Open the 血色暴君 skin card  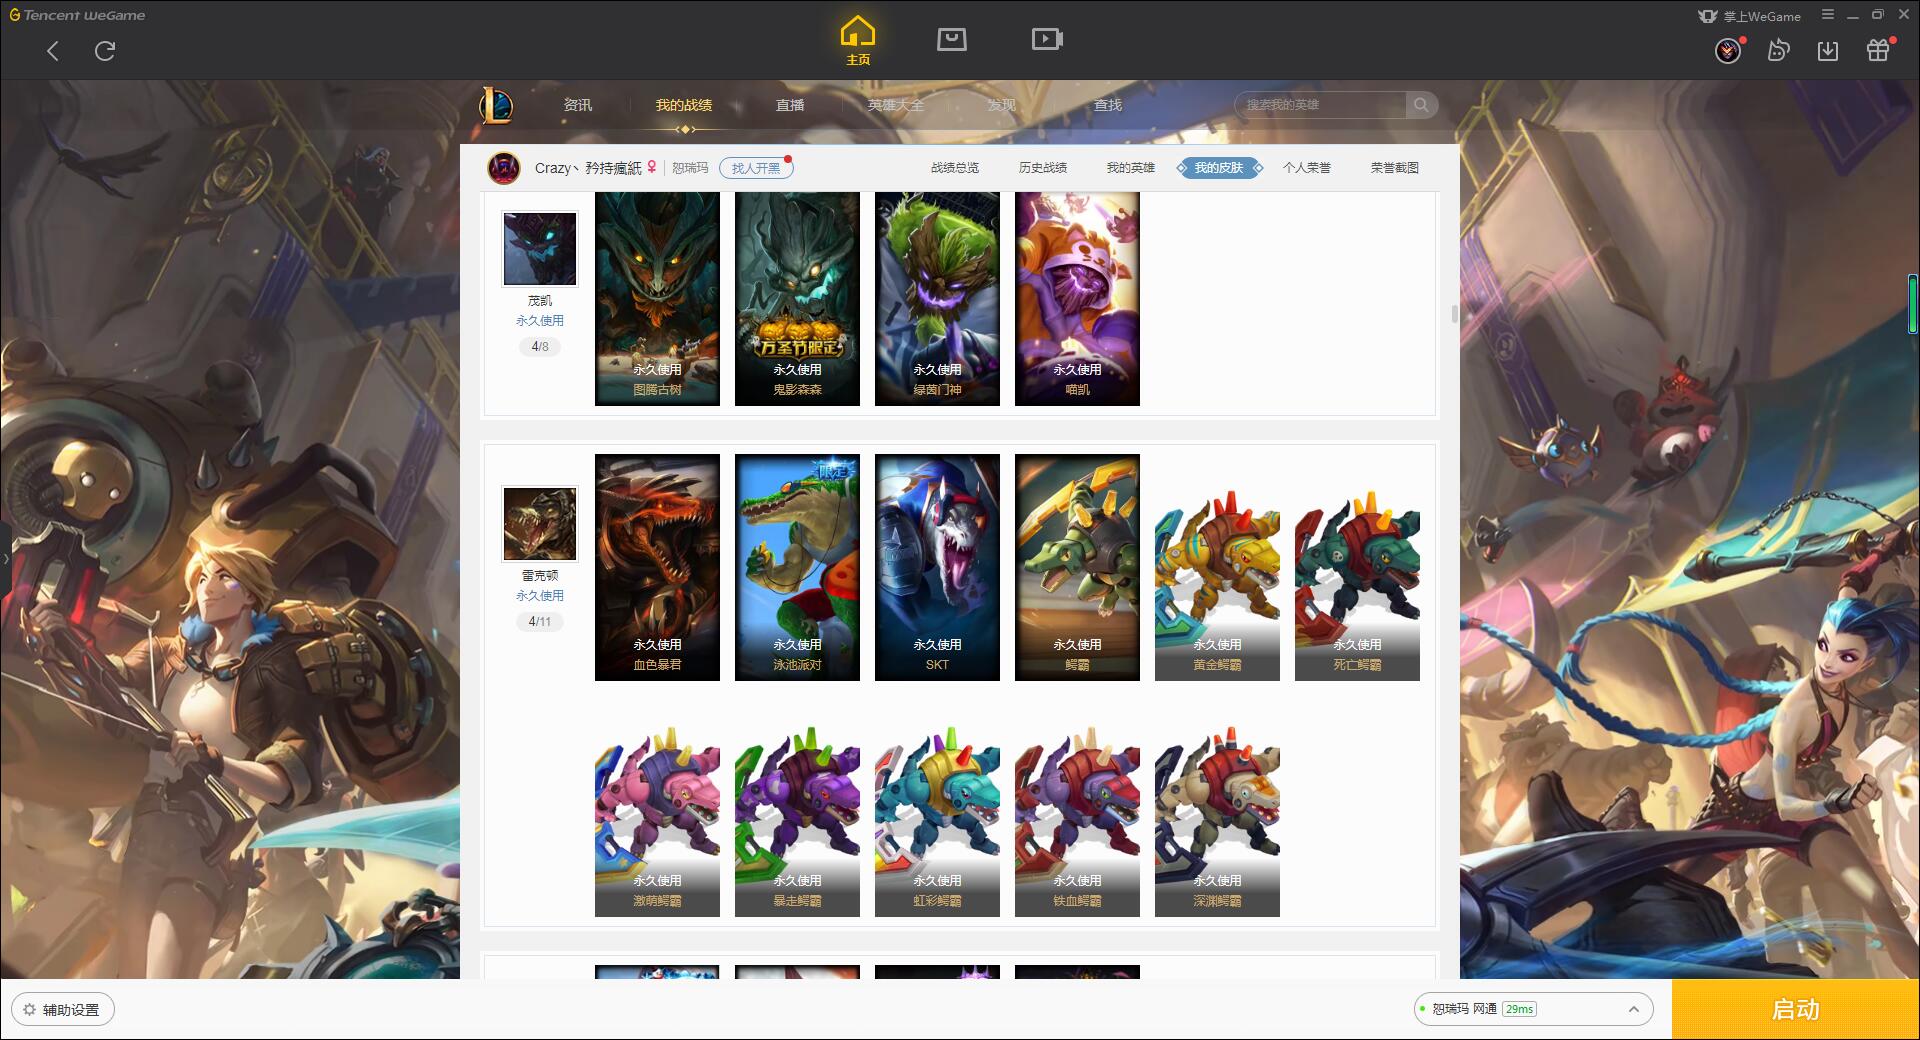[657, 568]
